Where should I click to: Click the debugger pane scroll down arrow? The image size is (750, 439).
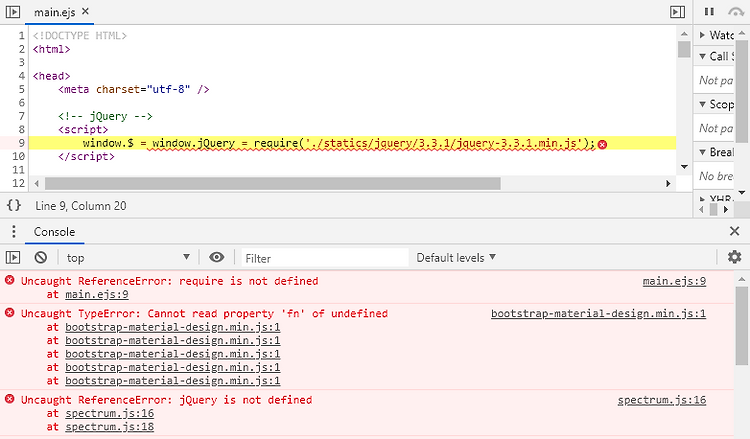pos(742,192)
